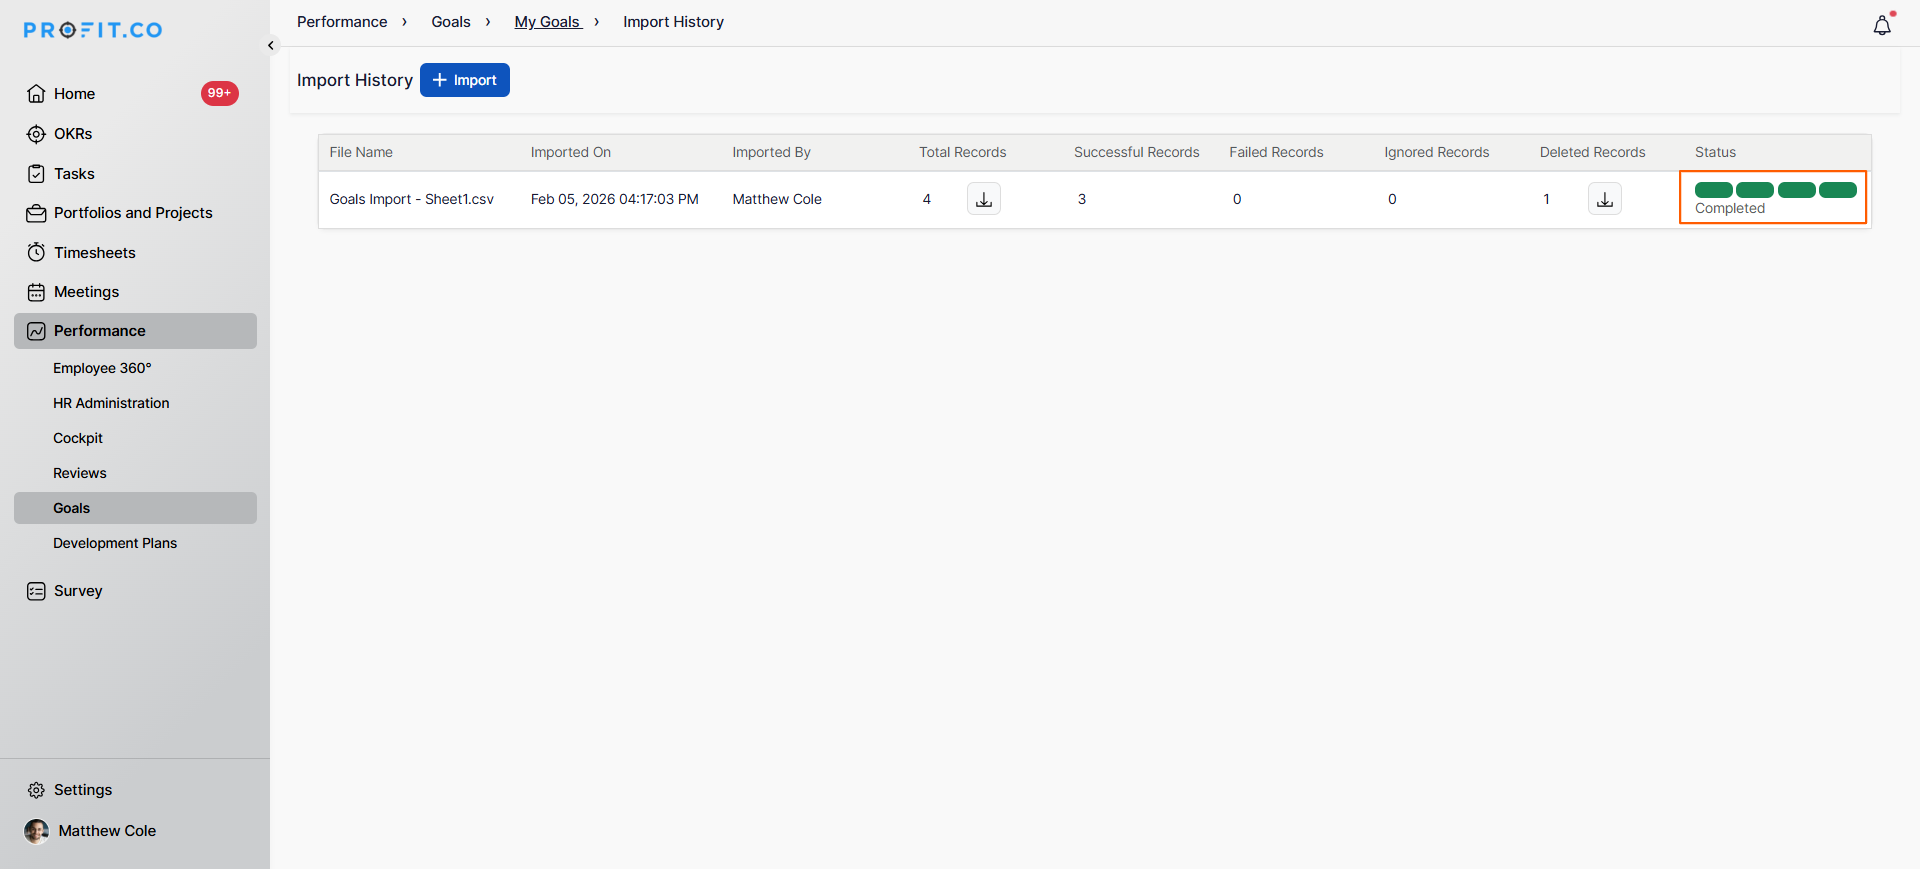
Task: Collapse the left sidebar with the chevron
Action: [x=271, y=45]
